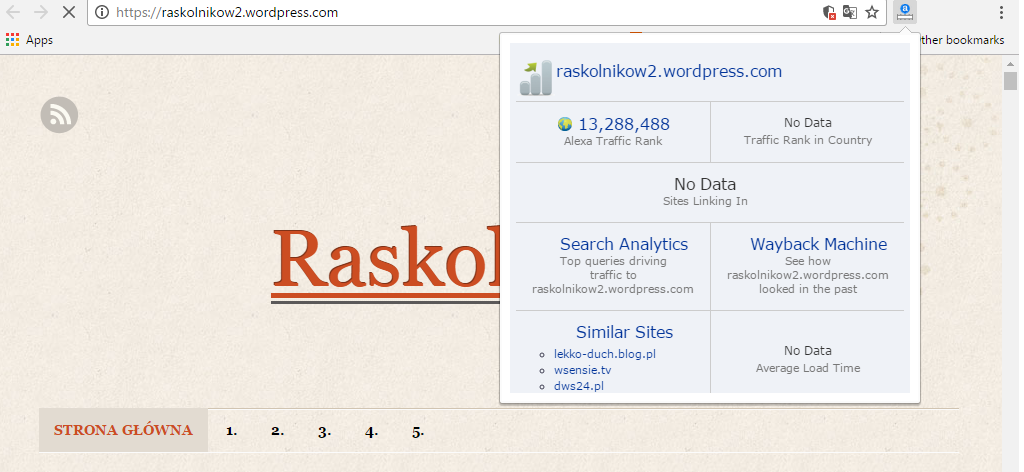
Task: Open blog menu page 4.
Action: (x=372, y=432)
